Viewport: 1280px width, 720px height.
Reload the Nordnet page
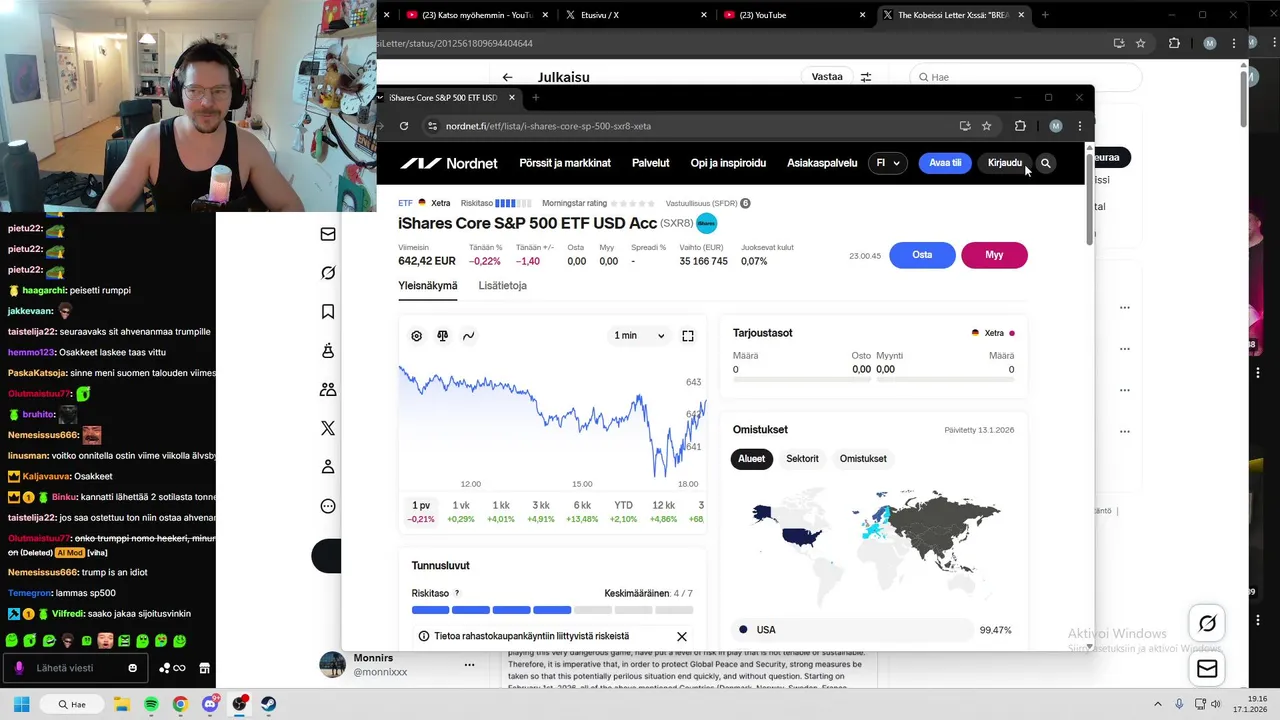(404, 126)
